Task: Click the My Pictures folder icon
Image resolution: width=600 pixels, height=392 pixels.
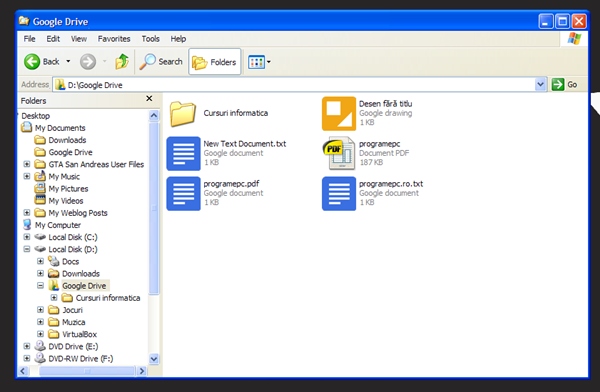Action: point(40,188)
